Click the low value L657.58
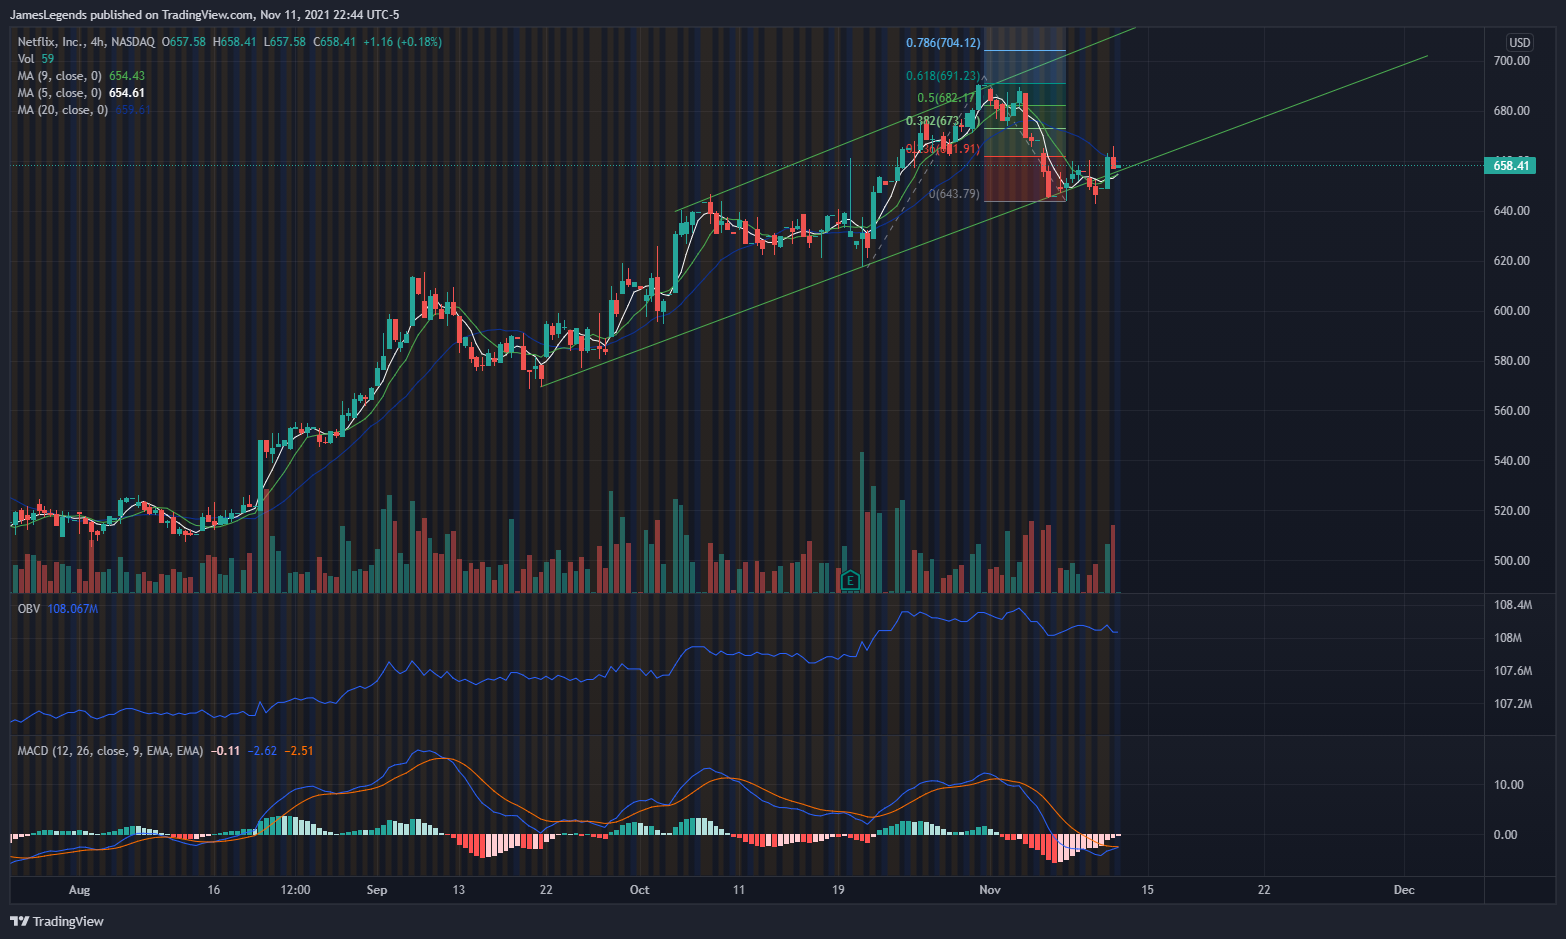1566x939 pixels. pos(285,42)
